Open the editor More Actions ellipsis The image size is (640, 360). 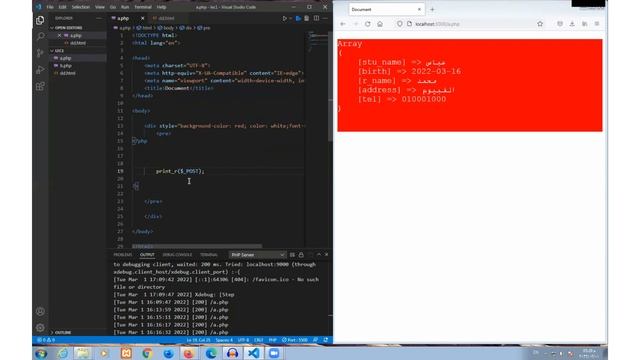coord(325,18)
